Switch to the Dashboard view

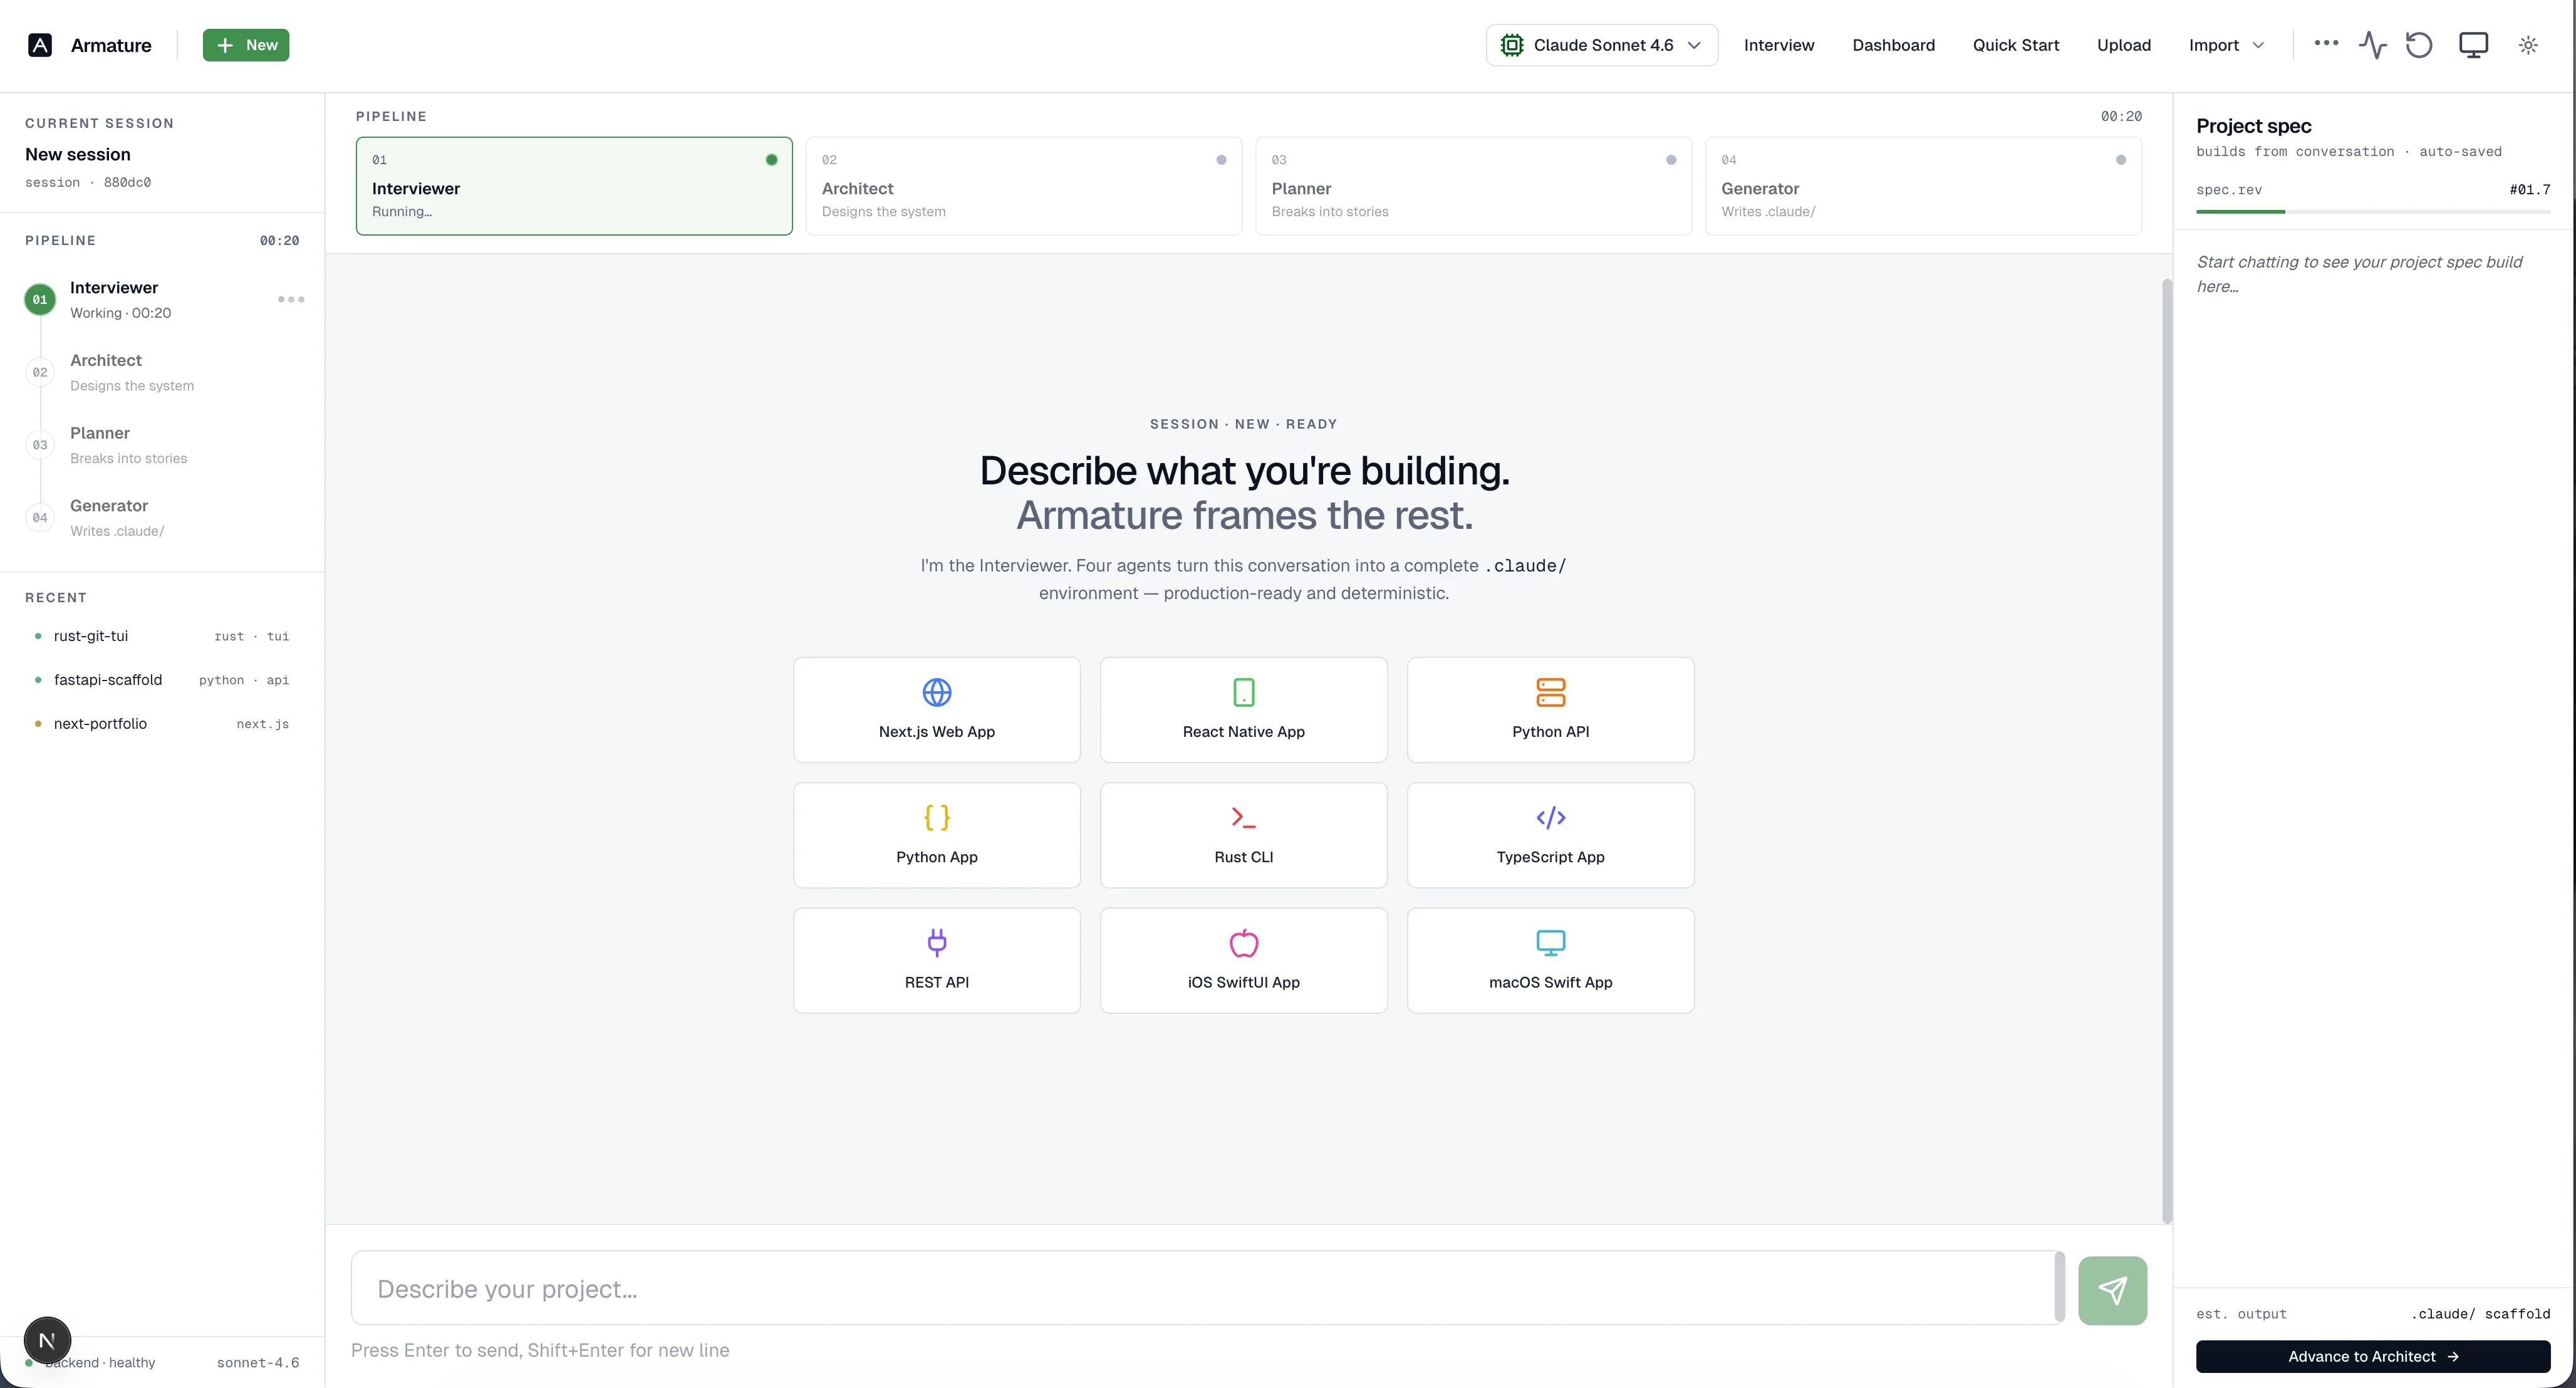pos(1892,45)
